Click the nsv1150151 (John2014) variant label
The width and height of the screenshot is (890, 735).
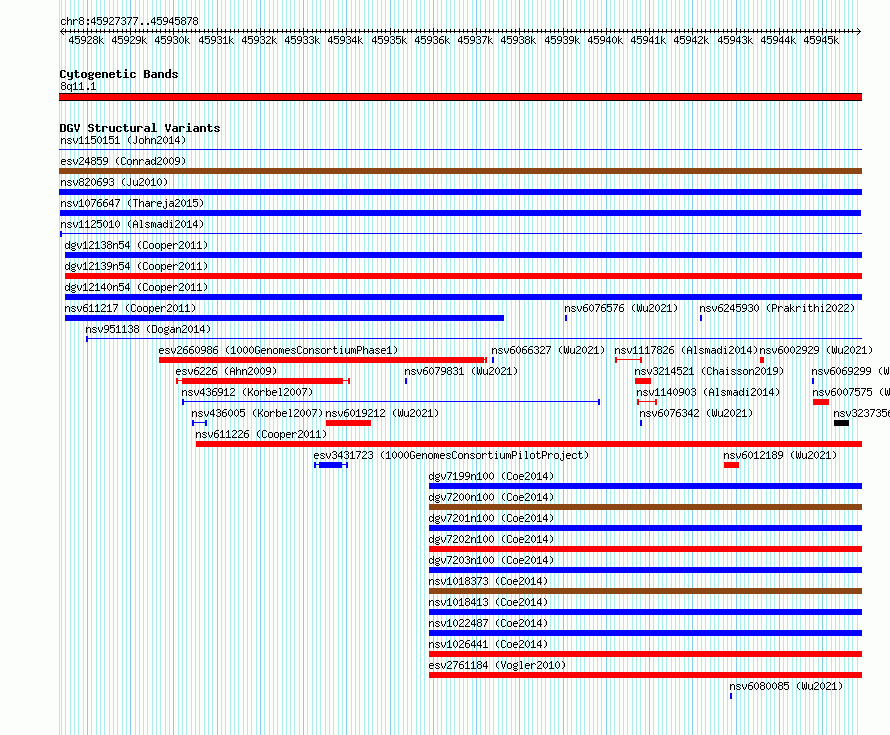123,140
